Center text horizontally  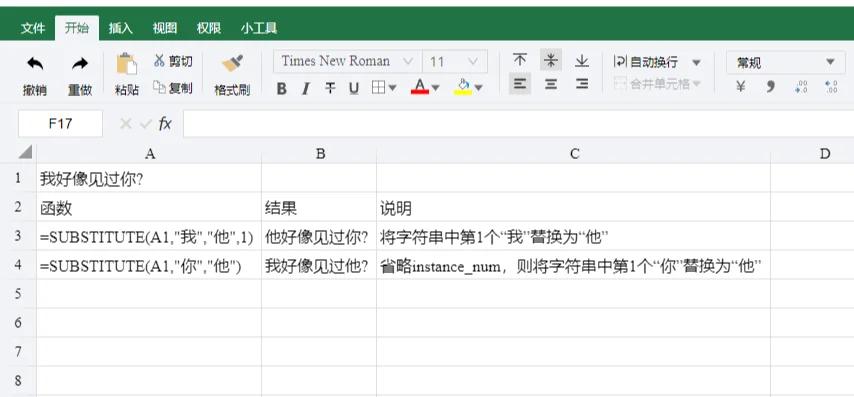tap(551, 84)
